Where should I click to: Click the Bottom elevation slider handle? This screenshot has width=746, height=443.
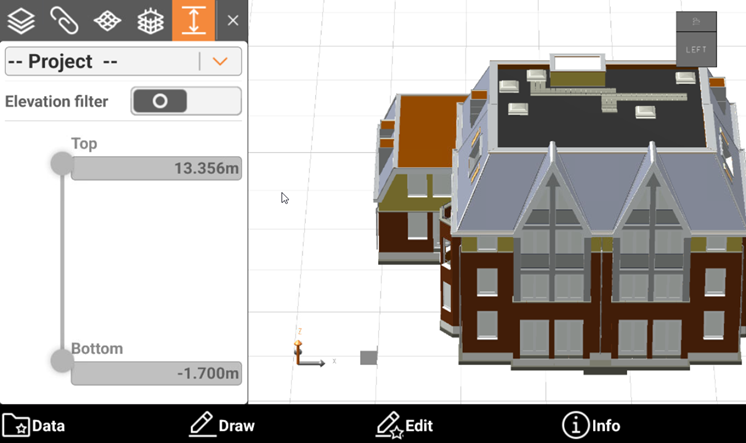point(62,362)
